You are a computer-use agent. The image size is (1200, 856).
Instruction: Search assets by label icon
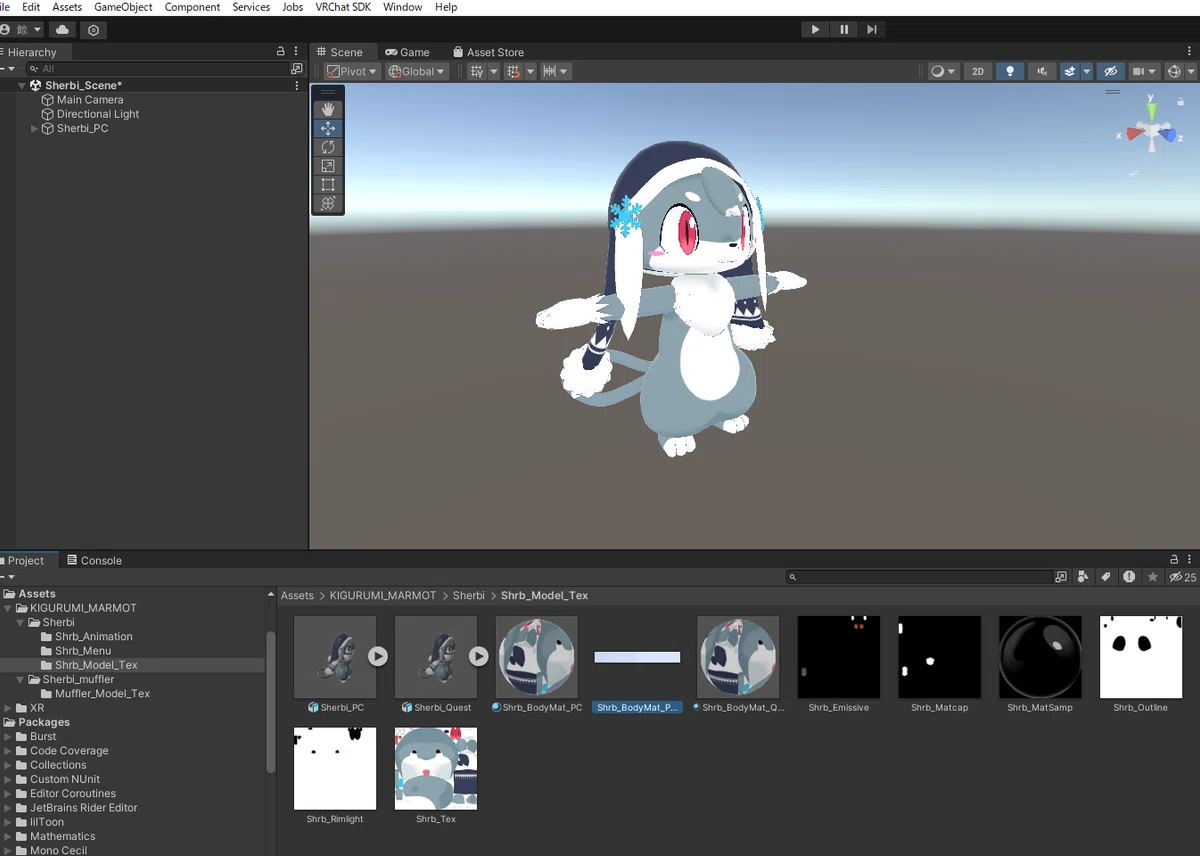tap(1106, 577)
